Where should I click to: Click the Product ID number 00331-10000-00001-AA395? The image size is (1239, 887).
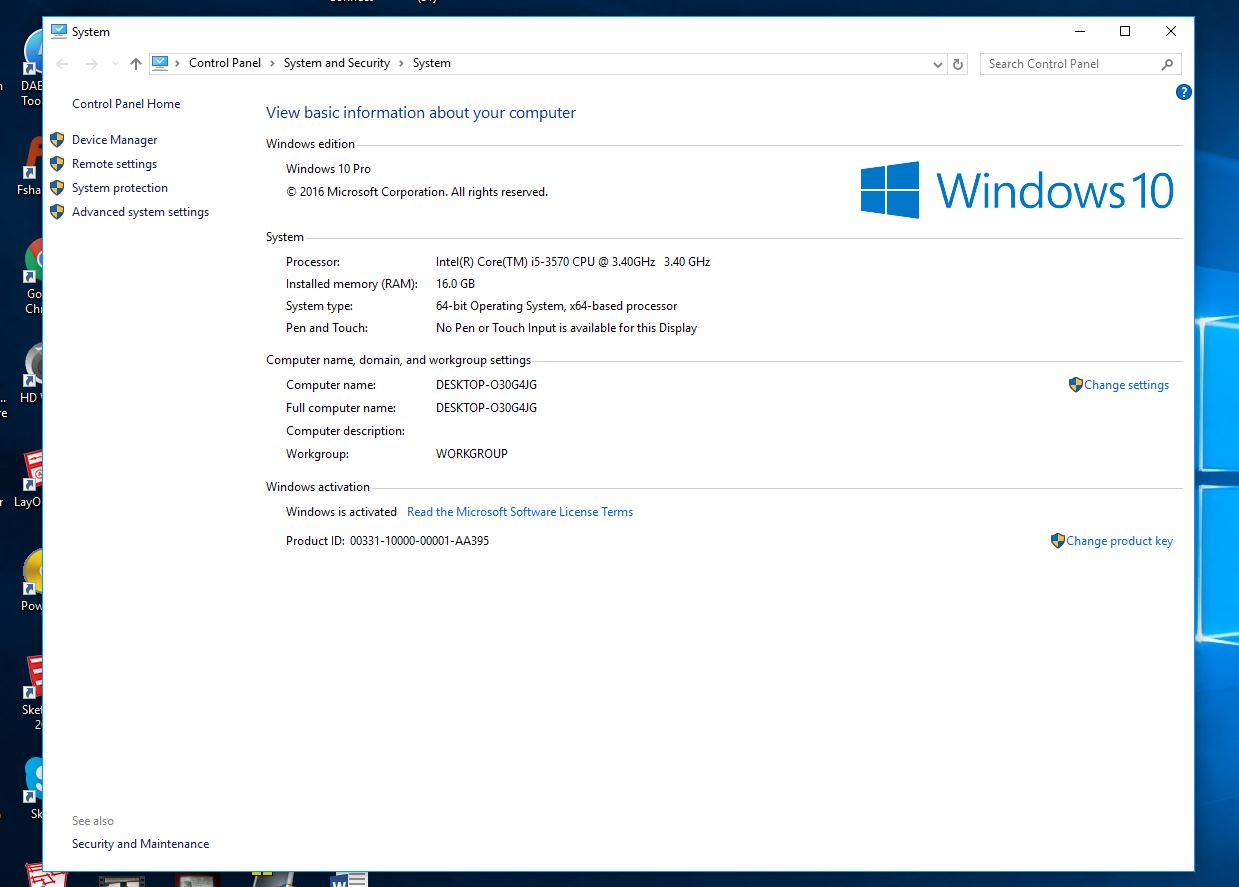[419, 541]
